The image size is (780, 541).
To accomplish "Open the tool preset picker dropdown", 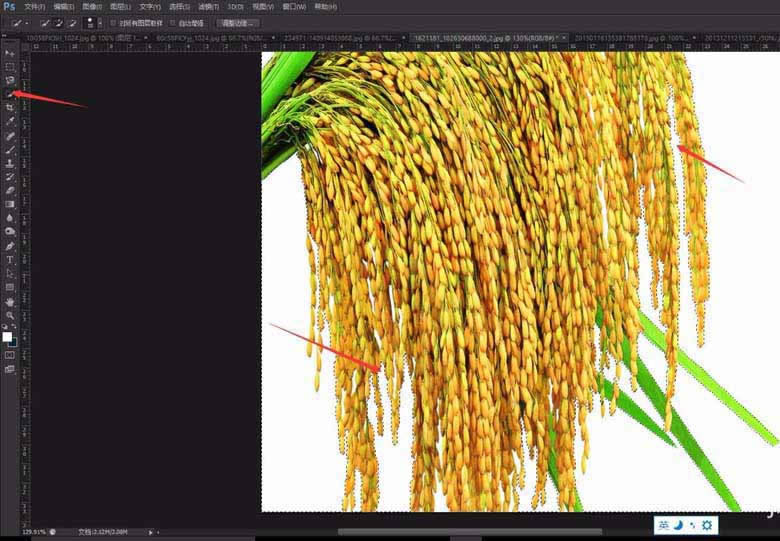I will coord(19,23).
